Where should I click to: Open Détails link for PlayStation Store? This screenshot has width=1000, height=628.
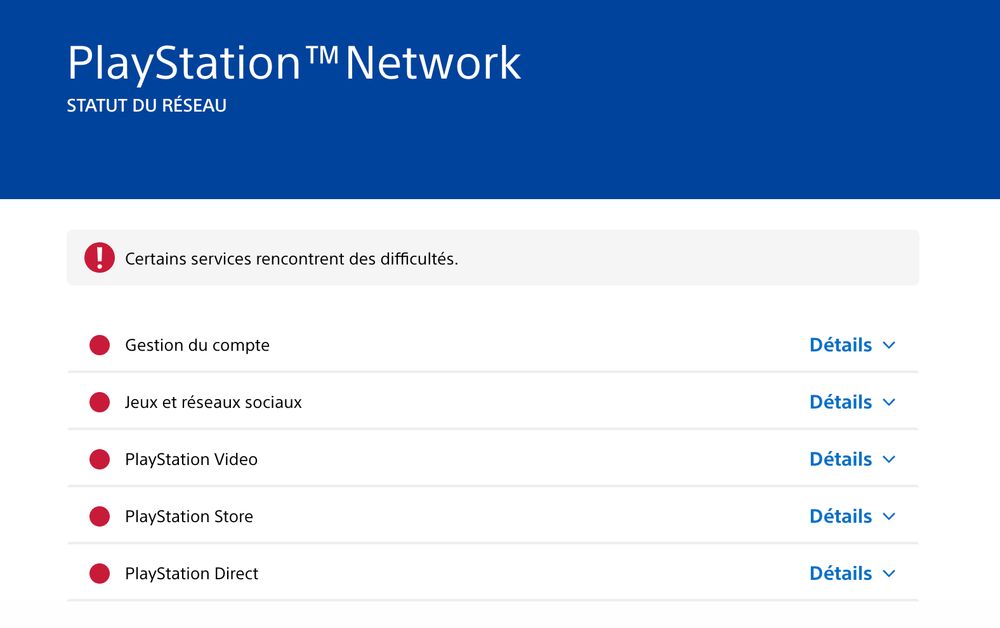click(841, 516)
